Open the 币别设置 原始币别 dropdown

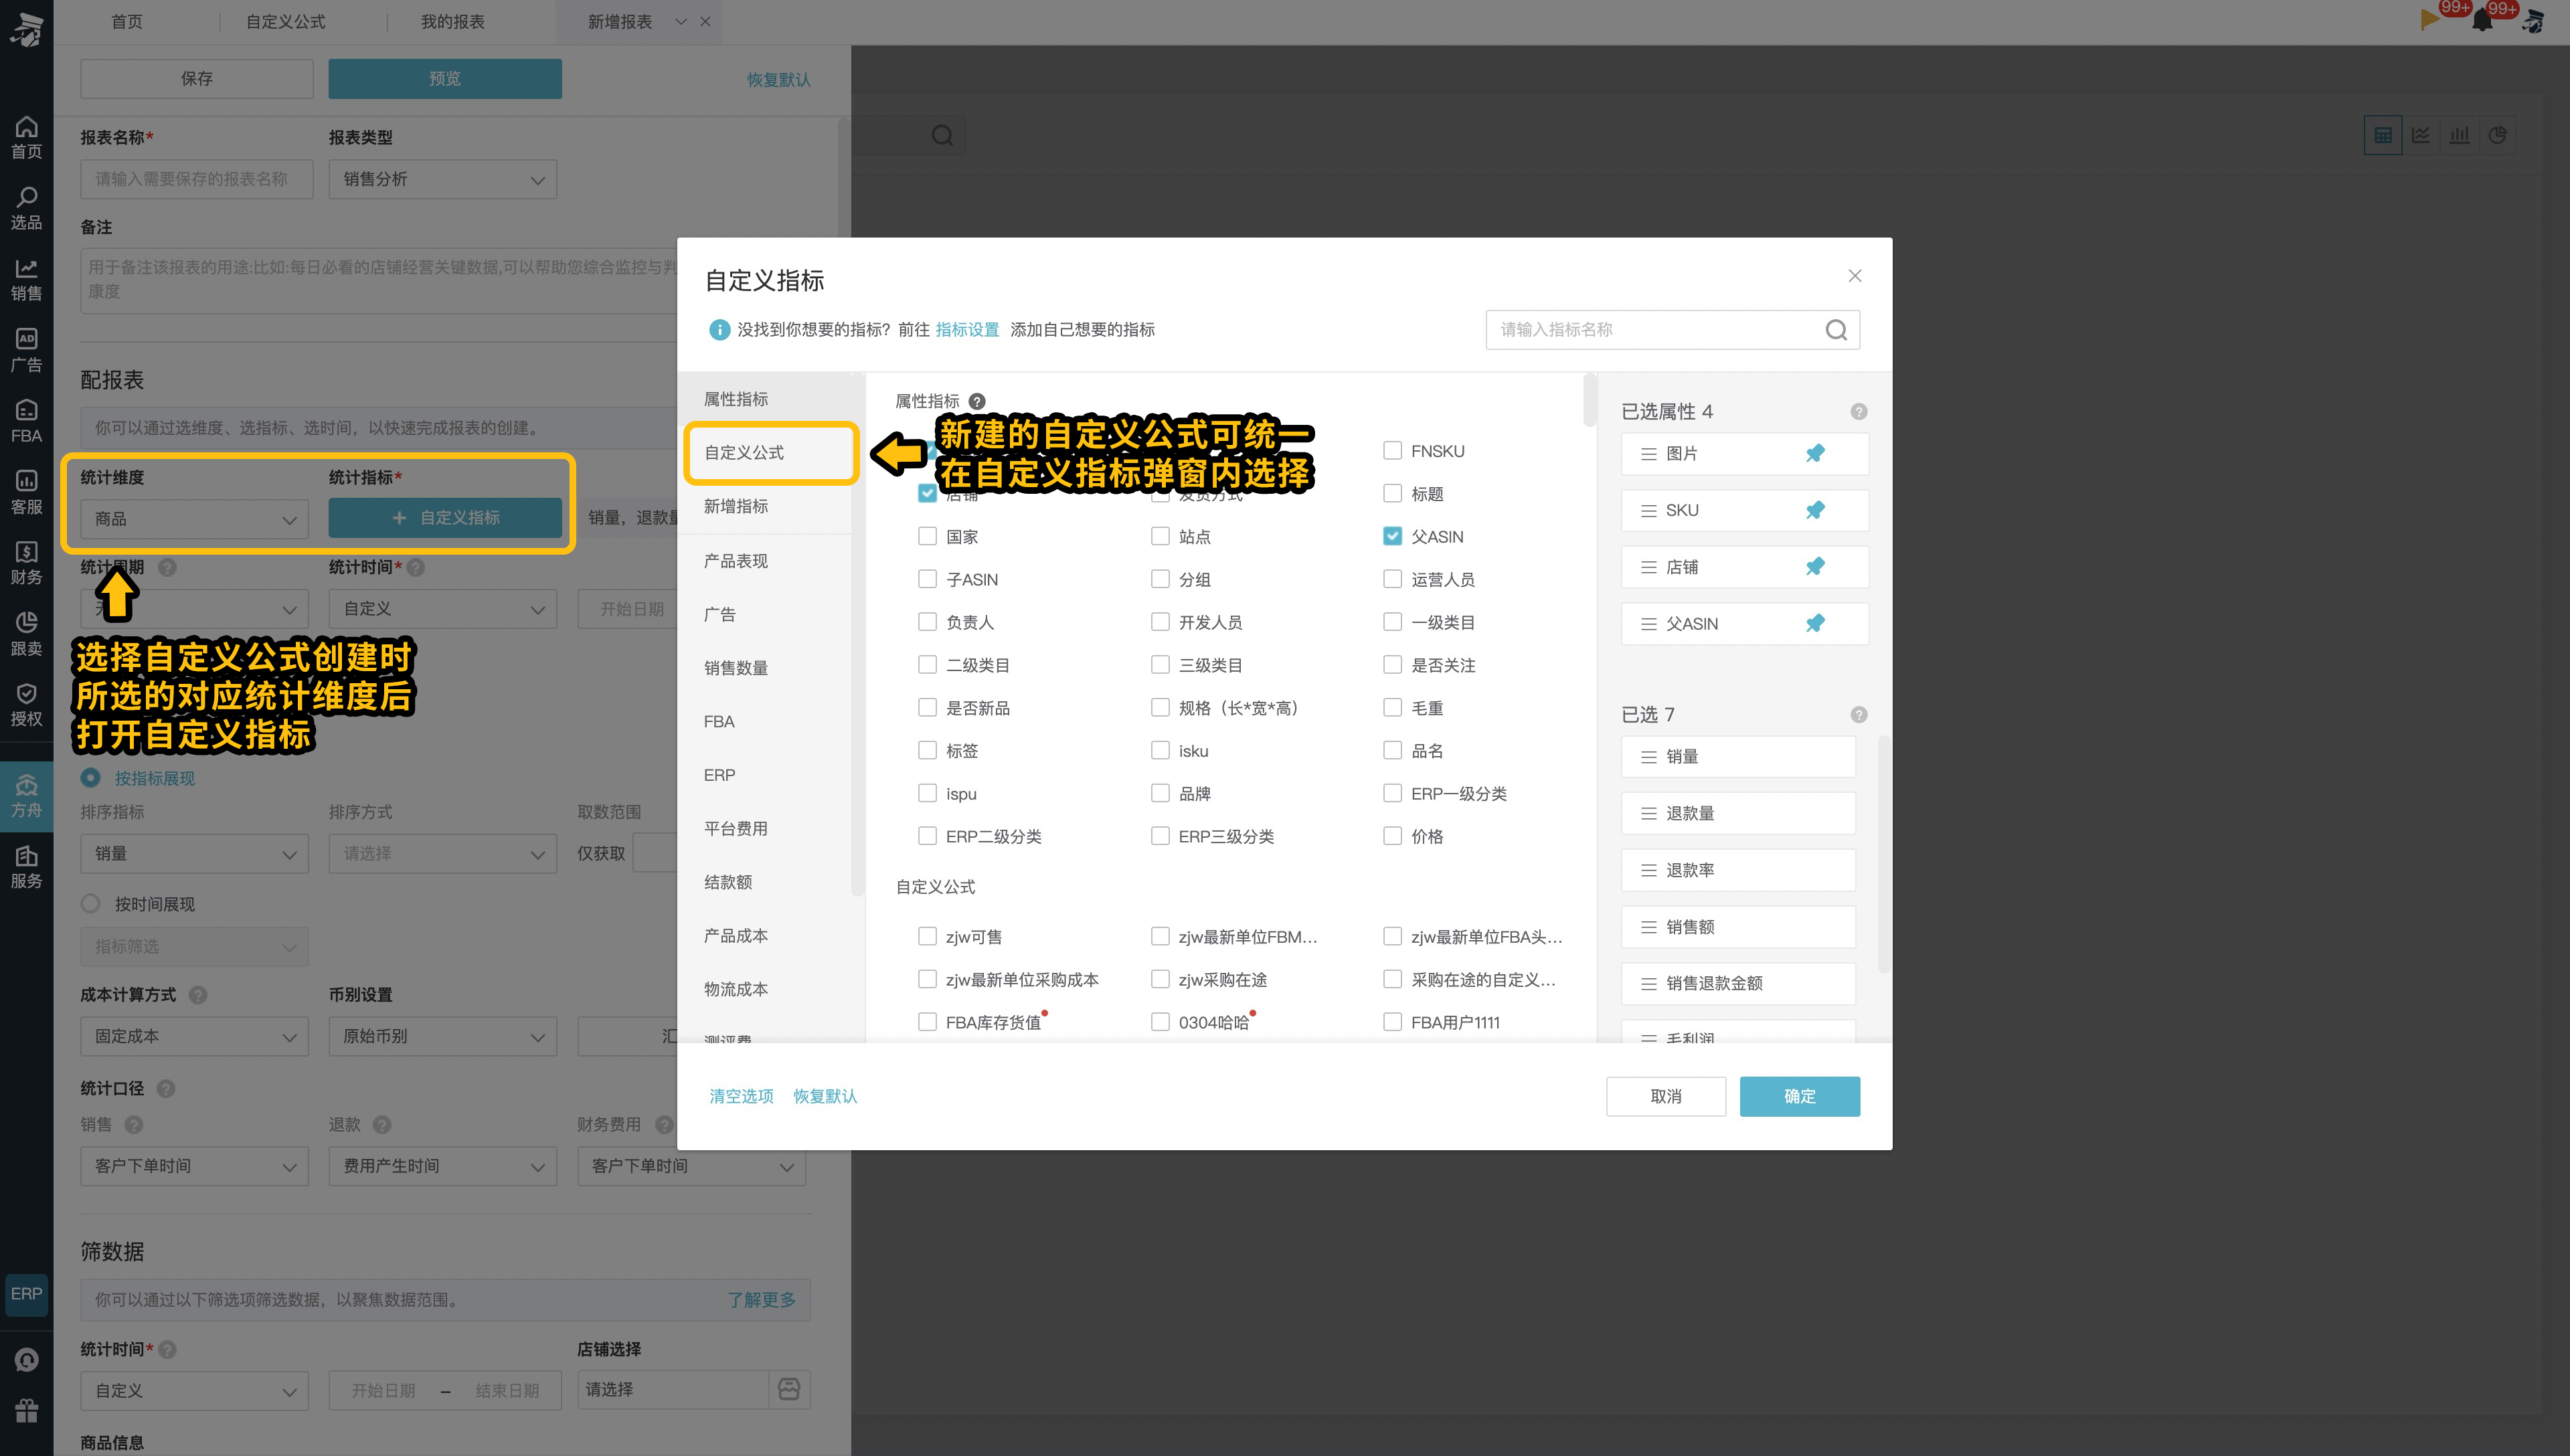tap(442, 1037)
